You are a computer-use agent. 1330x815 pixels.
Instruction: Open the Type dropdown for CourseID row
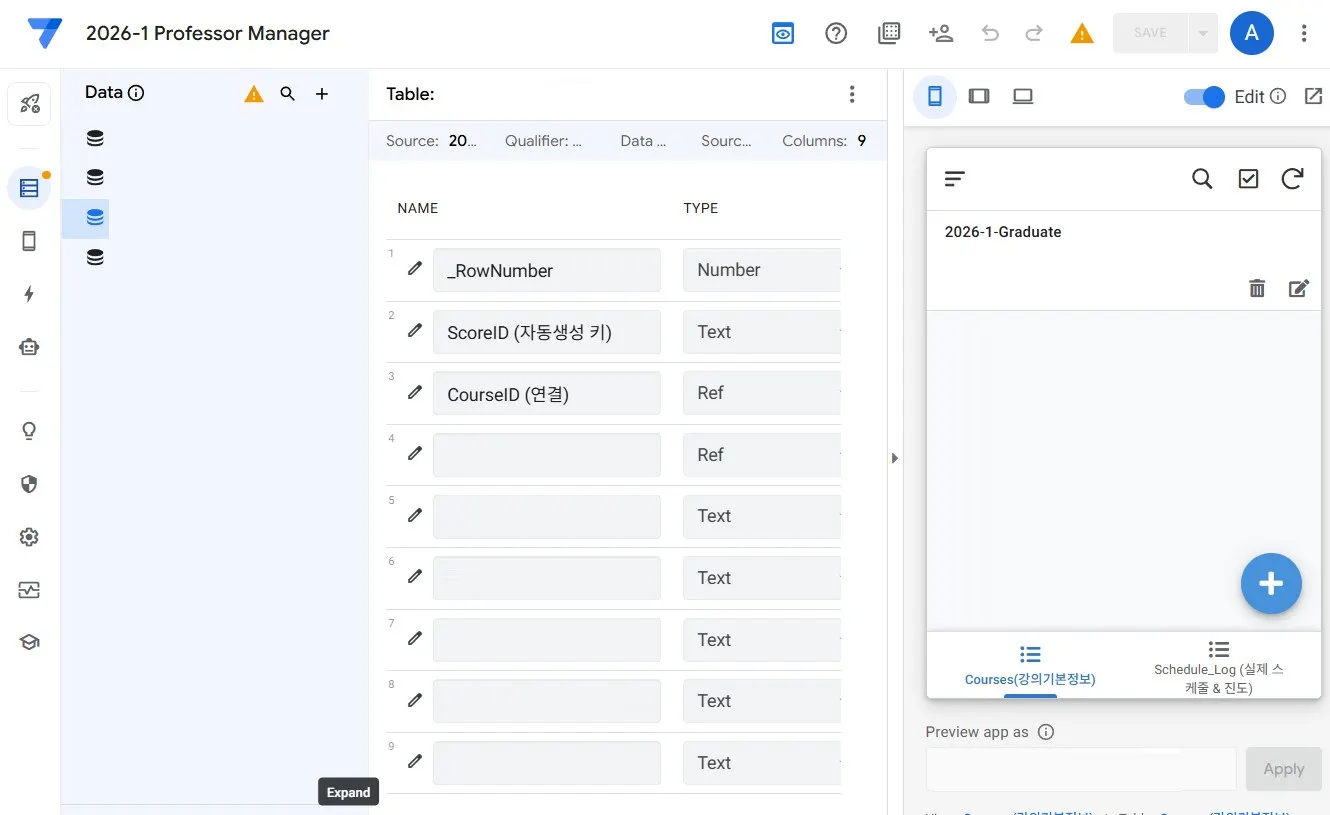[x=762, y=392]
